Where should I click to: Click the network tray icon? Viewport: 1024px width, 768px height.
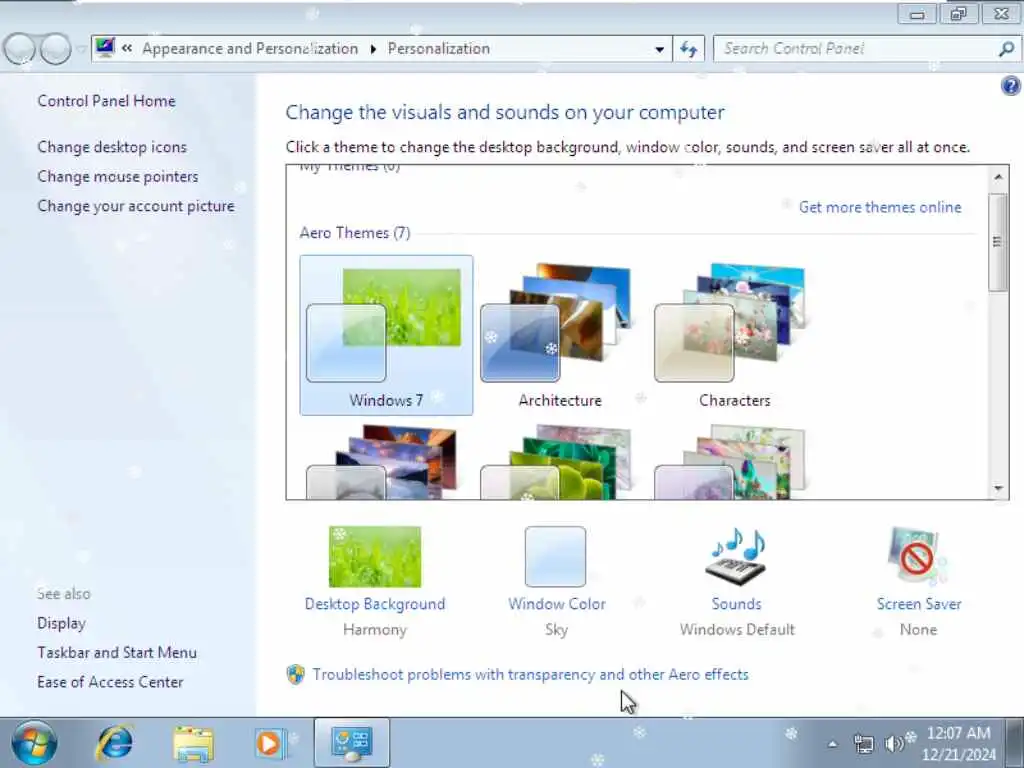point(863,743)
